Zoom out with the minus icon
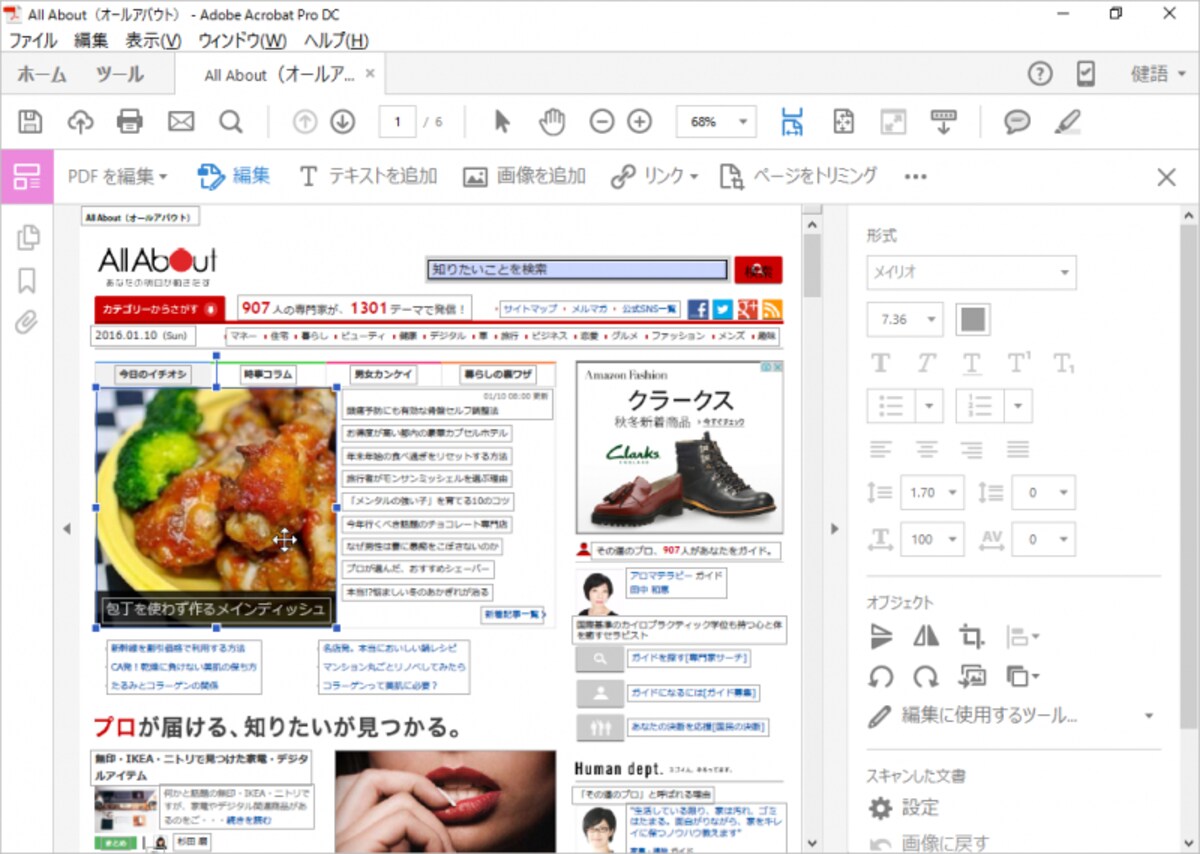Image resolution: width=1200 pixels, height=854 pixels. pyautogui.click(x=602, y=122)
